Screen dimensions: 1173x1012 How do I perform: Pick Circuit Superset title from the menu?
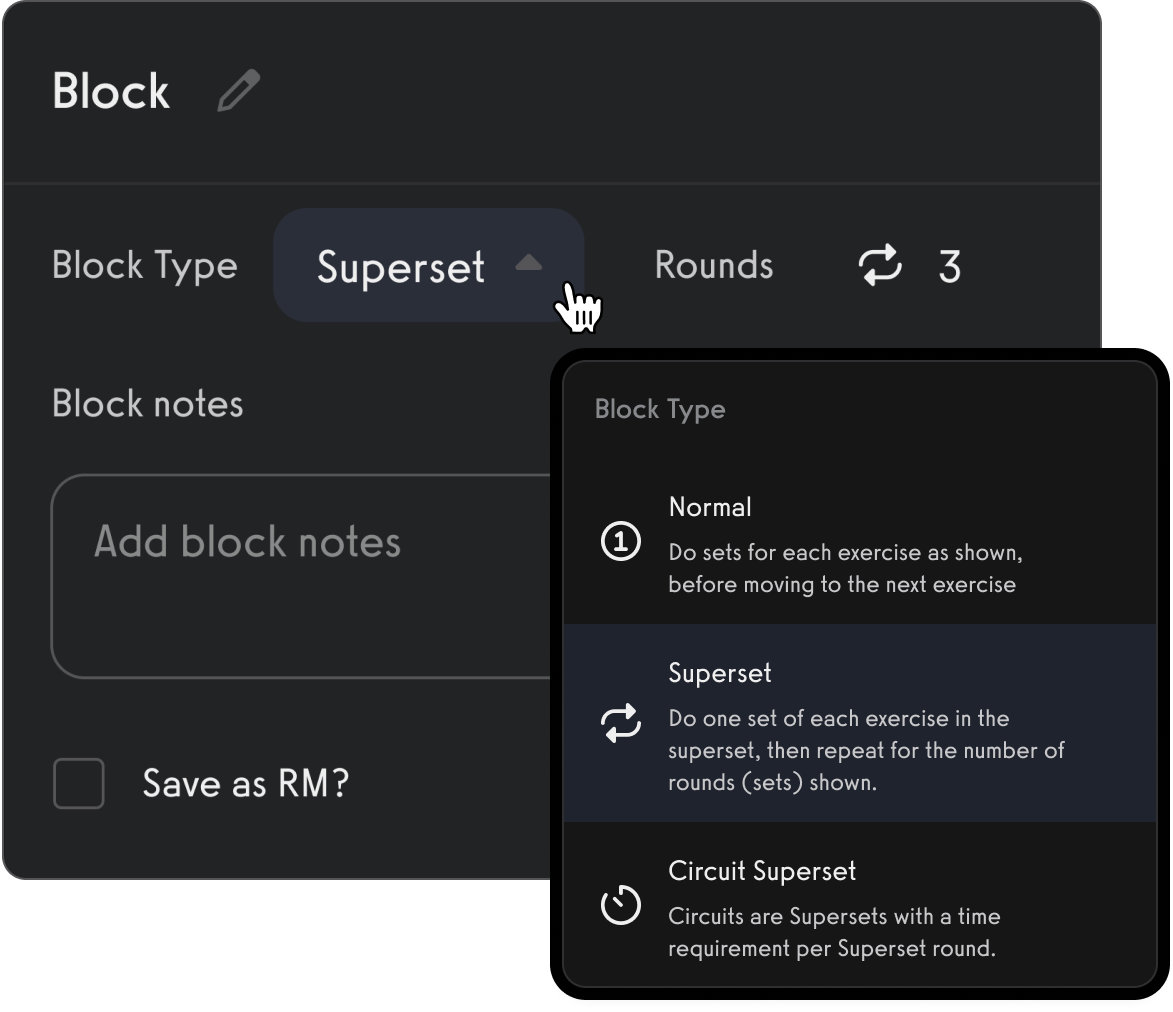(762, 871)
